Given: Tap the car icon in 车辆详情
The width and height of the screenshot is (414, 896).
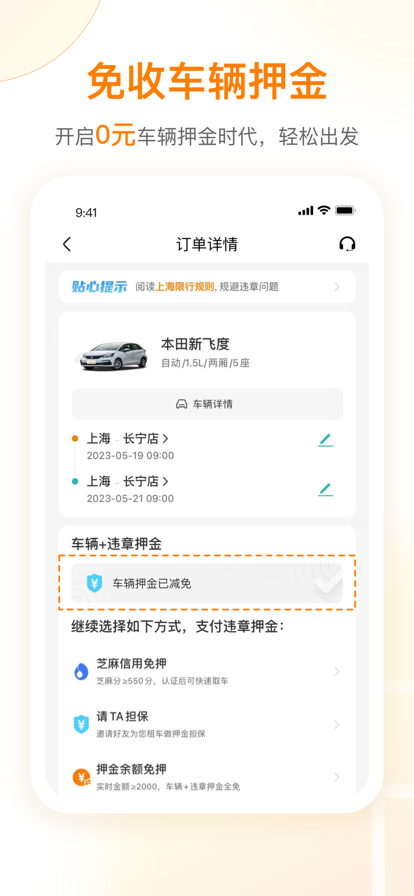Looking at the screenshot, I should 181,404.
